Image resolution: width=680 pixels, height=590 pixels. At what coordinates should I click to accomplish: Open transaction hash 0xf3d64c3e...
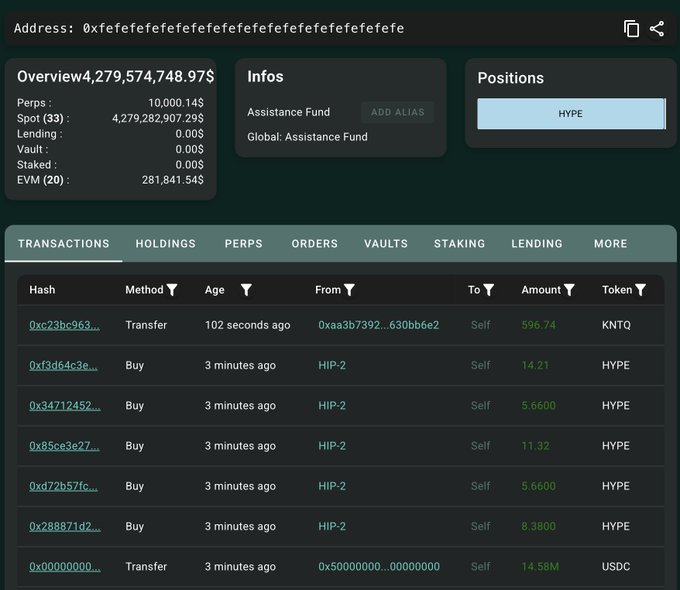tap(63, 365)
